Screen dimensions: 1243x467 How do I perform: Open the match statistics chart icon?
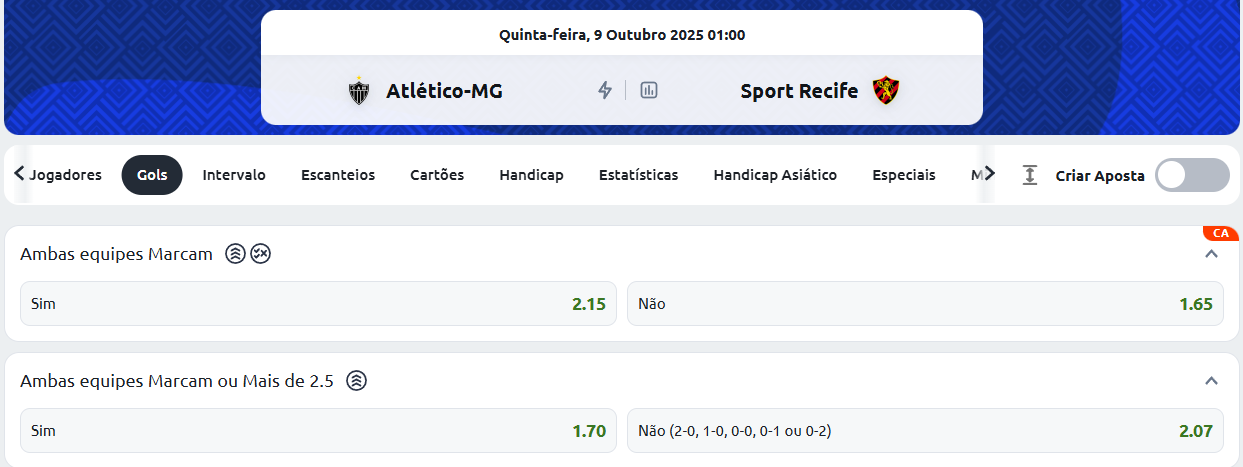(x=649, y=91)
